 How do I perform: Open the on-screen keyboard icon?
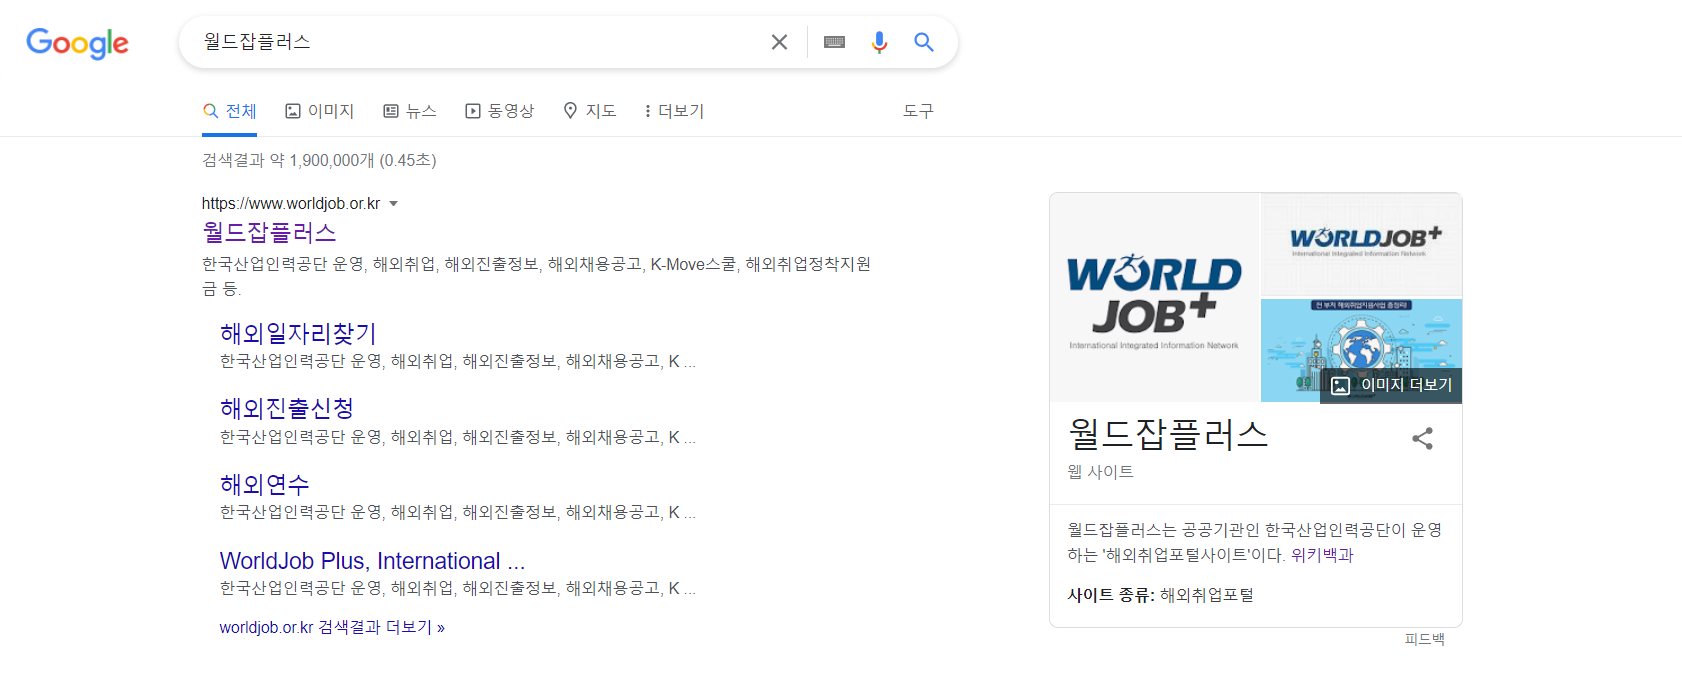point(834,42)
